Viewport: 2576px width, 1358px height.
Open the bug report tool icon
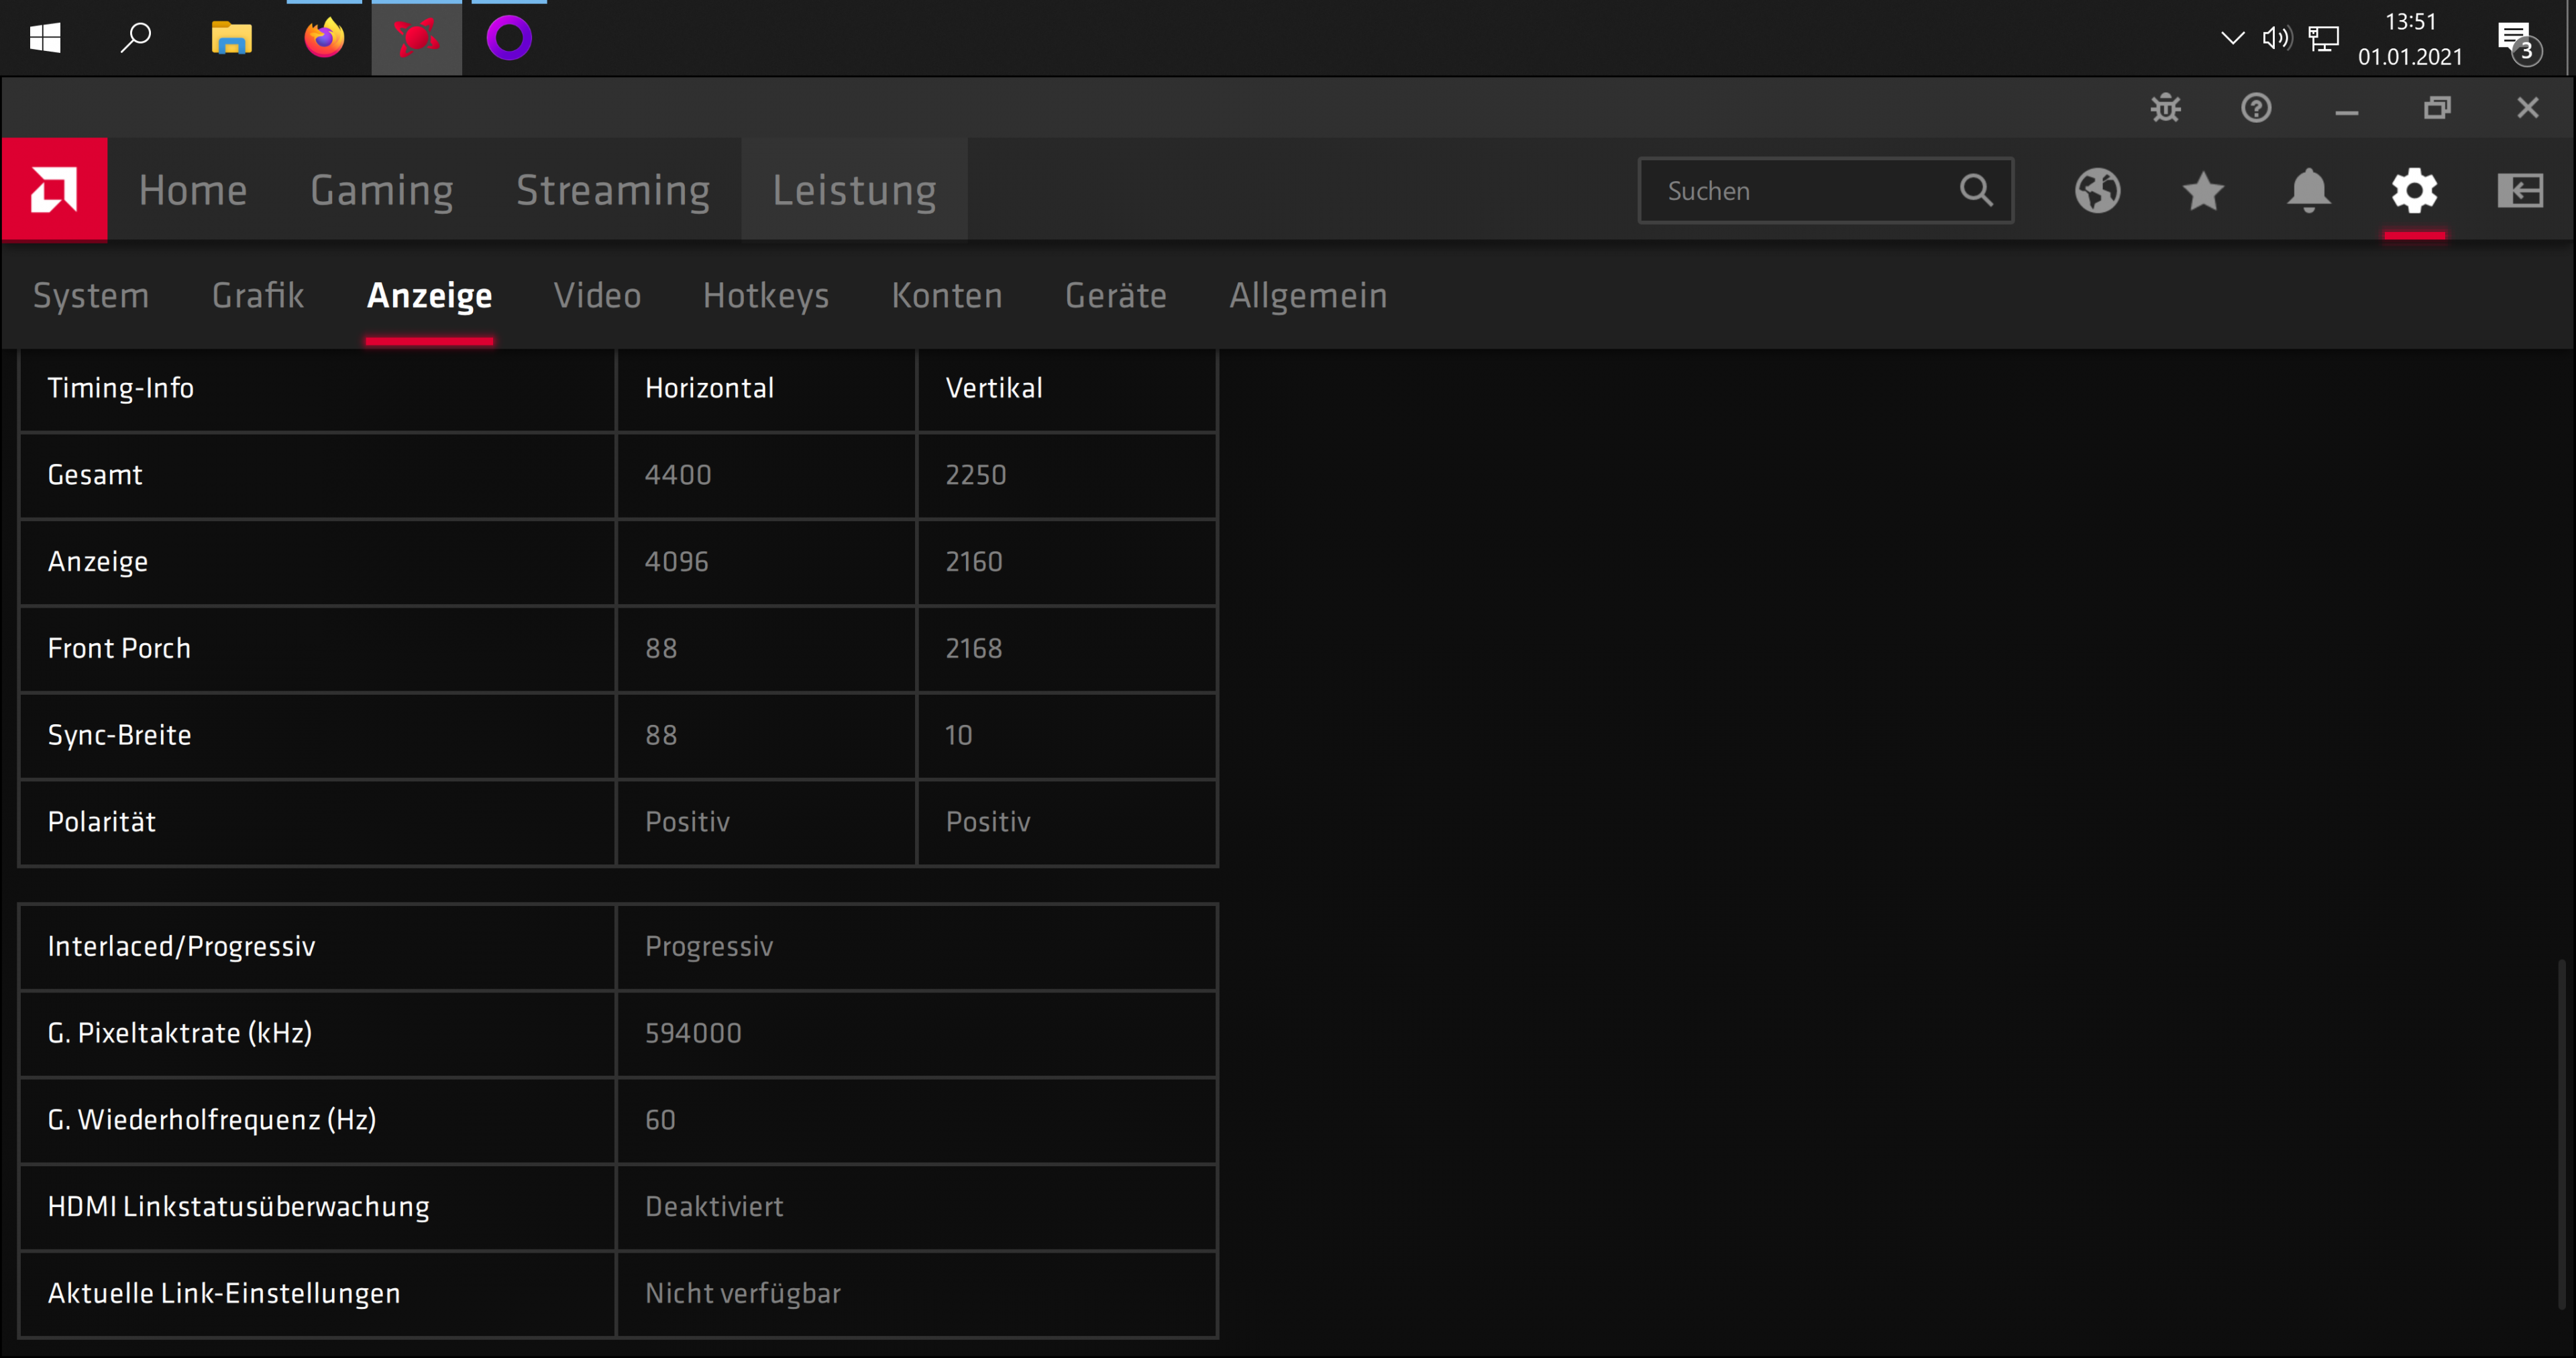click(2165, 108)
